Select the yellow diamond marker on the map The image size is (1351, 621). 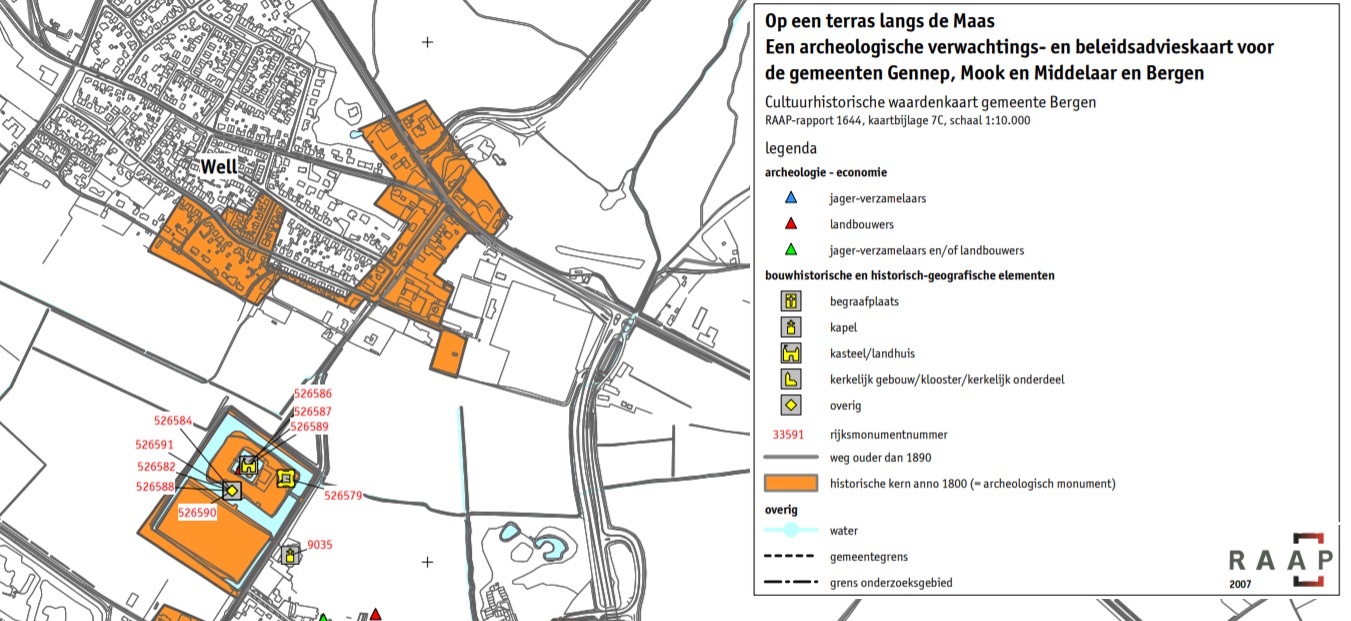pyautogui.click(x=231, y=490)
